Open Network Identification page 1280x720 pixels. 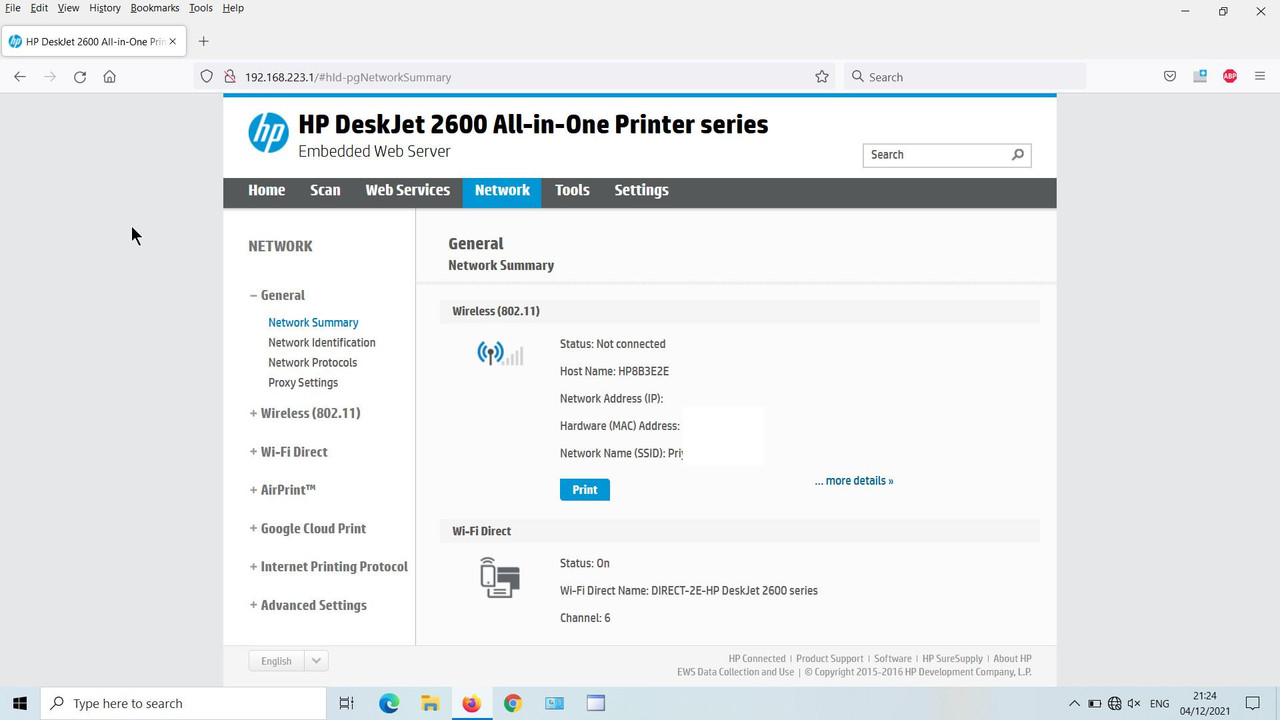coord(322,343)
